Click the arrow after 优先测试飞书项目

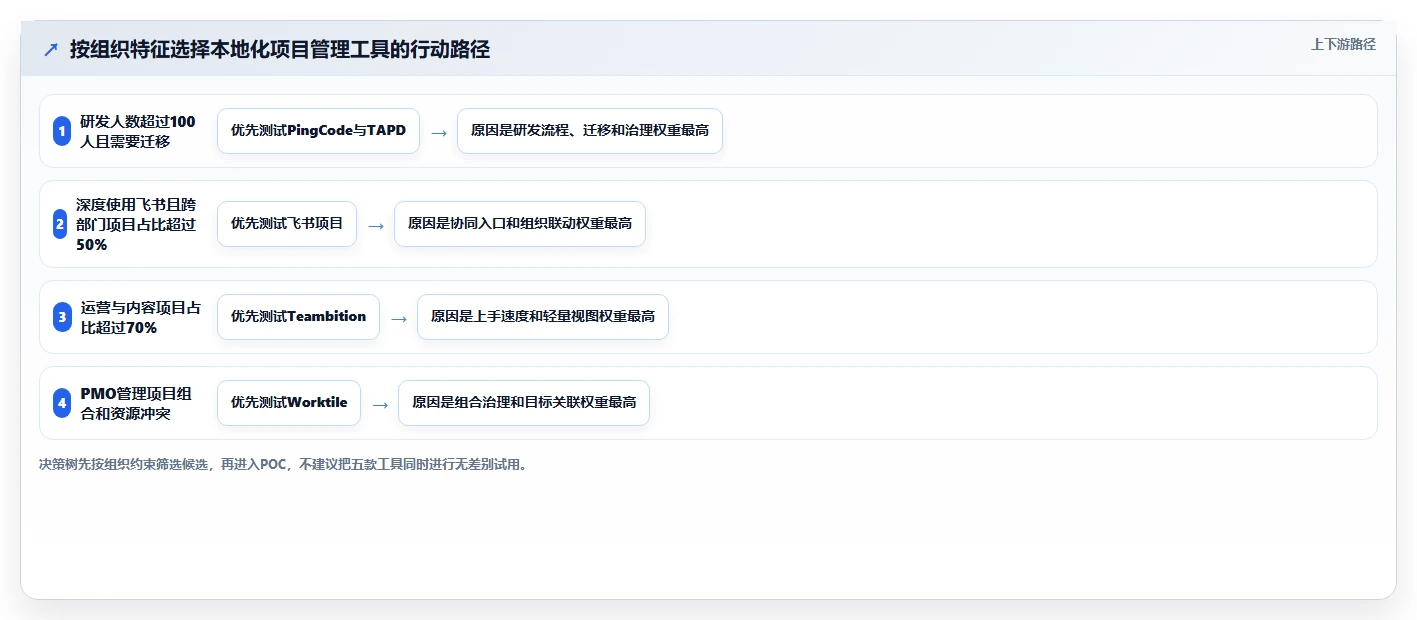point(376,225)
